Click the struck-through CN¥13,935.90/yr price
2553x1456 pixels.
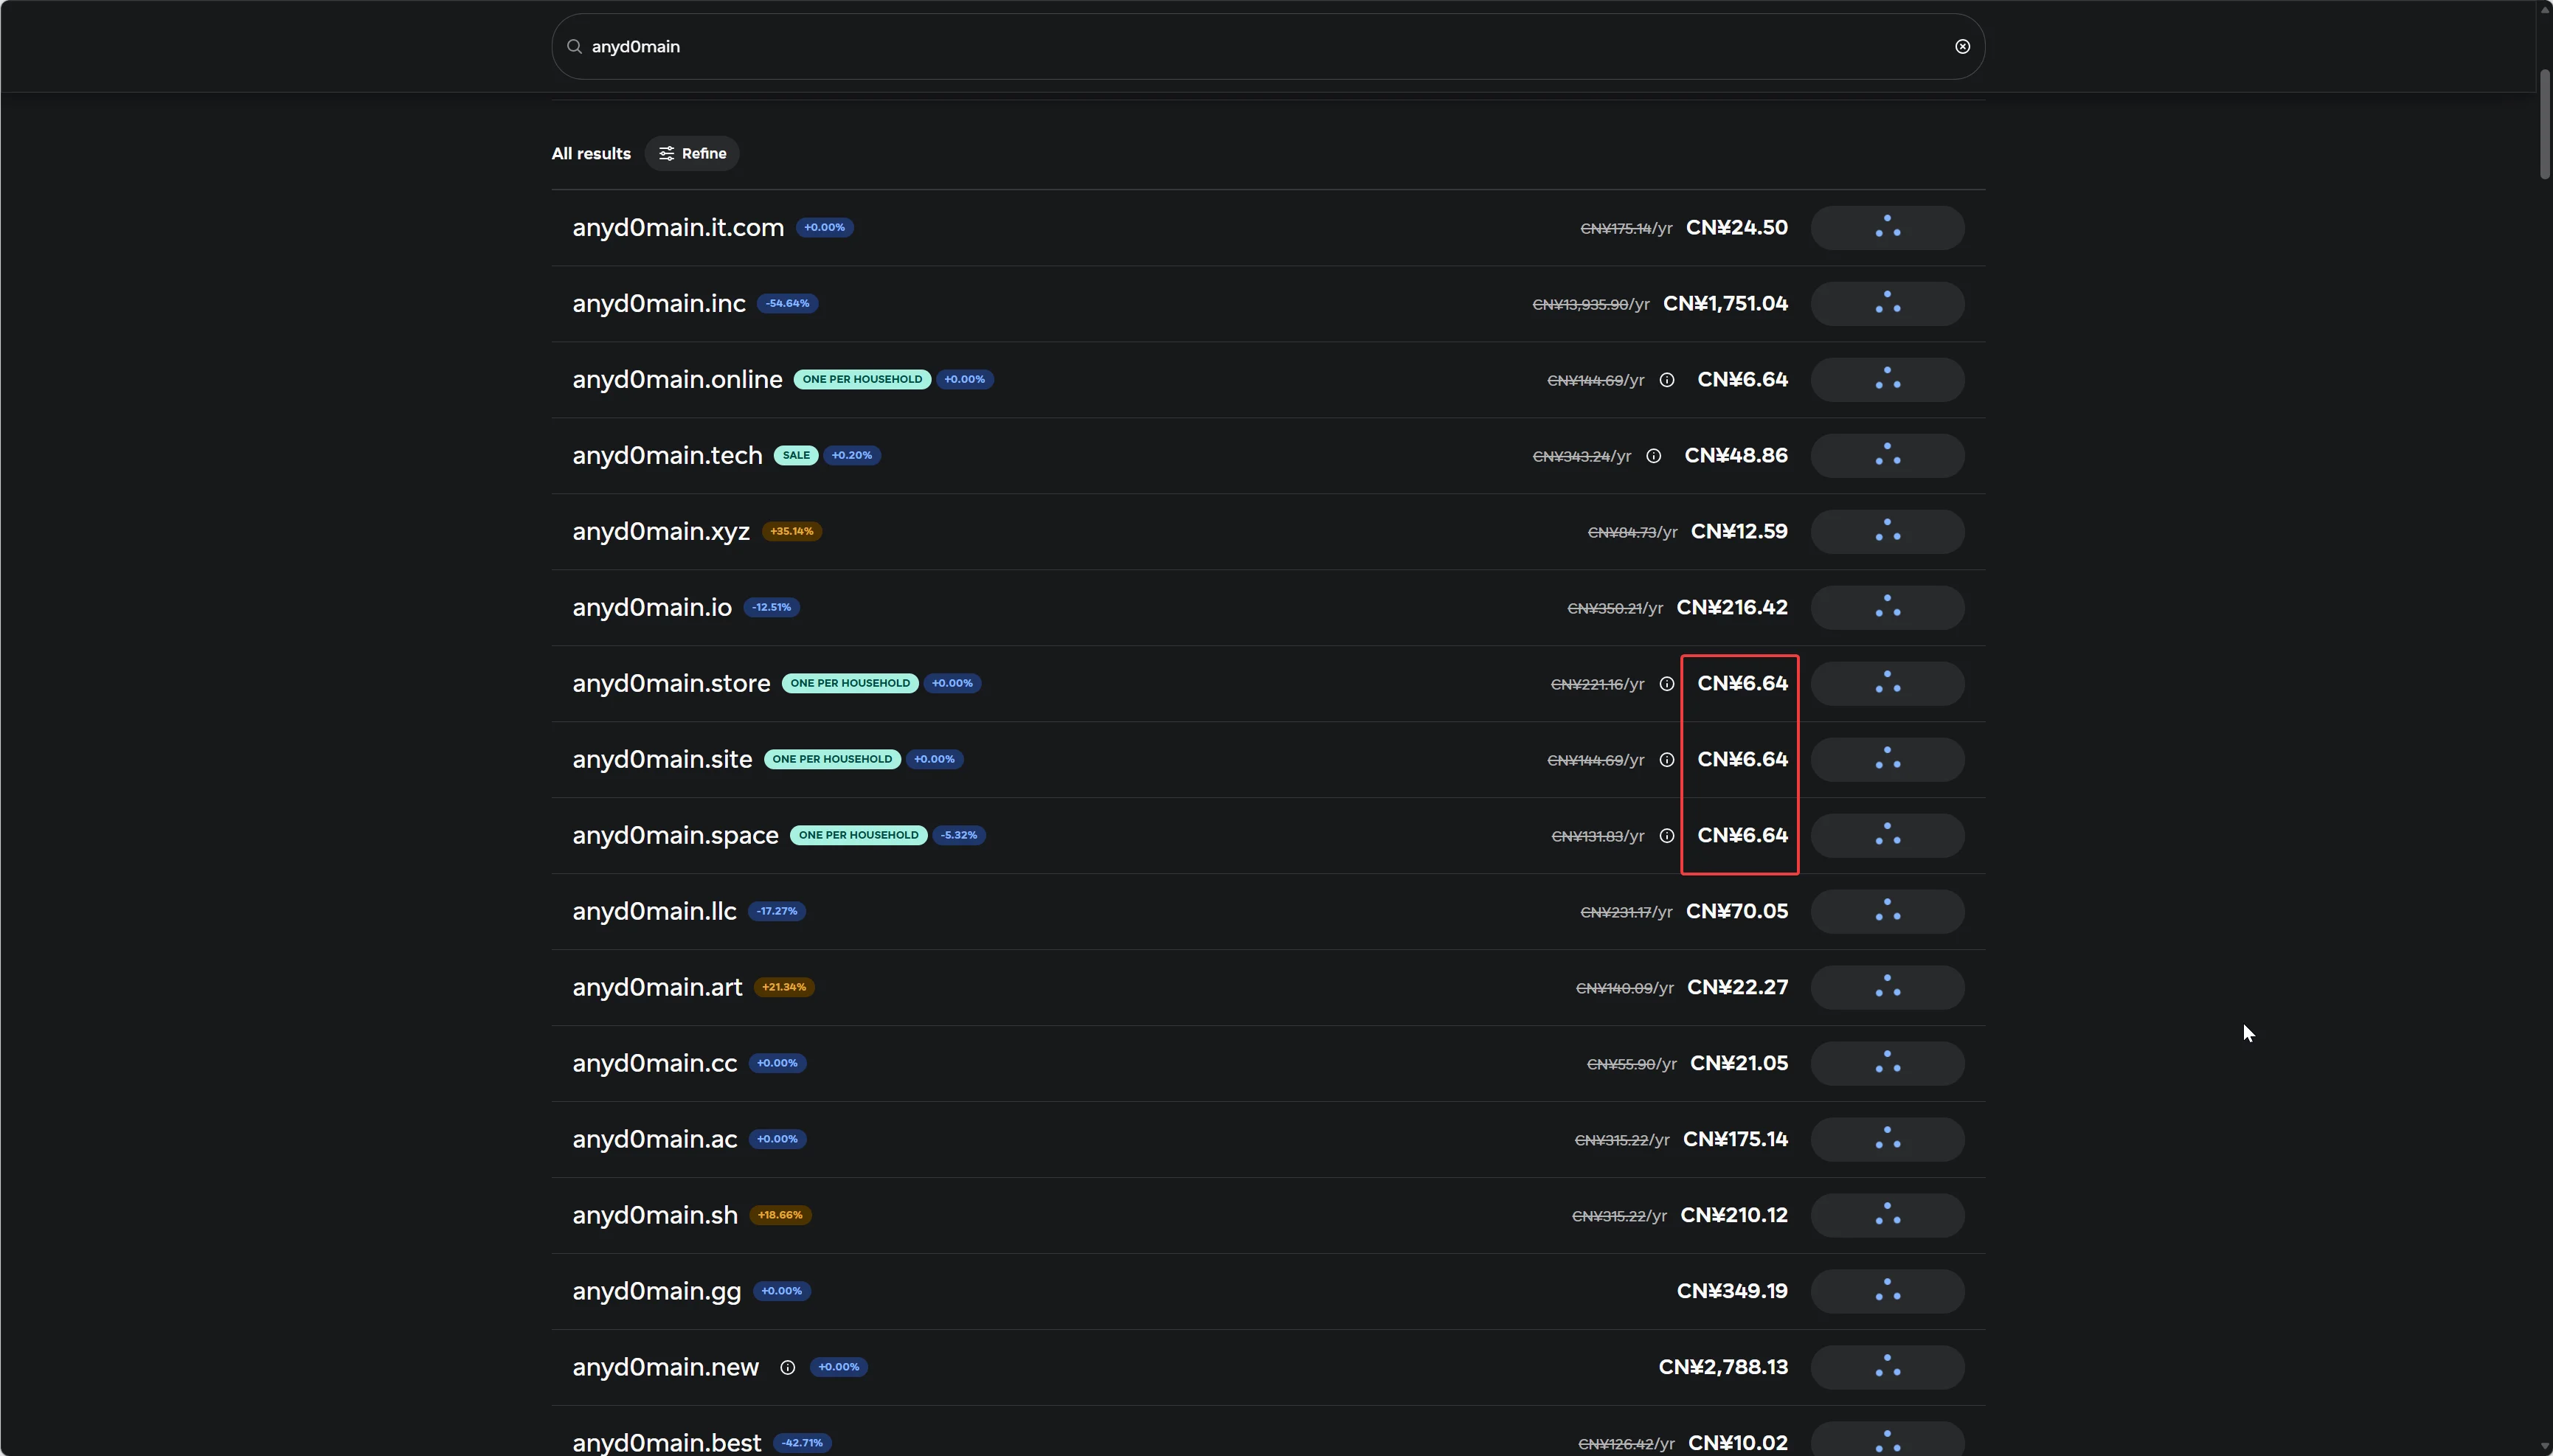(x=1591, y=305)
